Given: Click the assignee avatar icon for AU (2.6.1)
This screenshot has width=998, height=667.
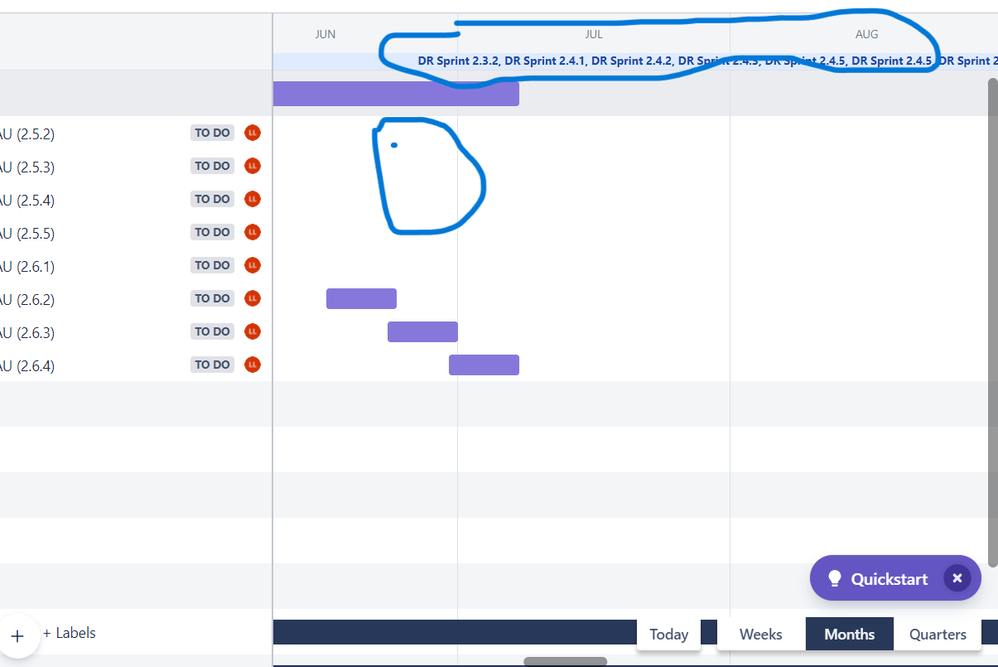Looking at the screenshot, I should click(x=252, y=265).
